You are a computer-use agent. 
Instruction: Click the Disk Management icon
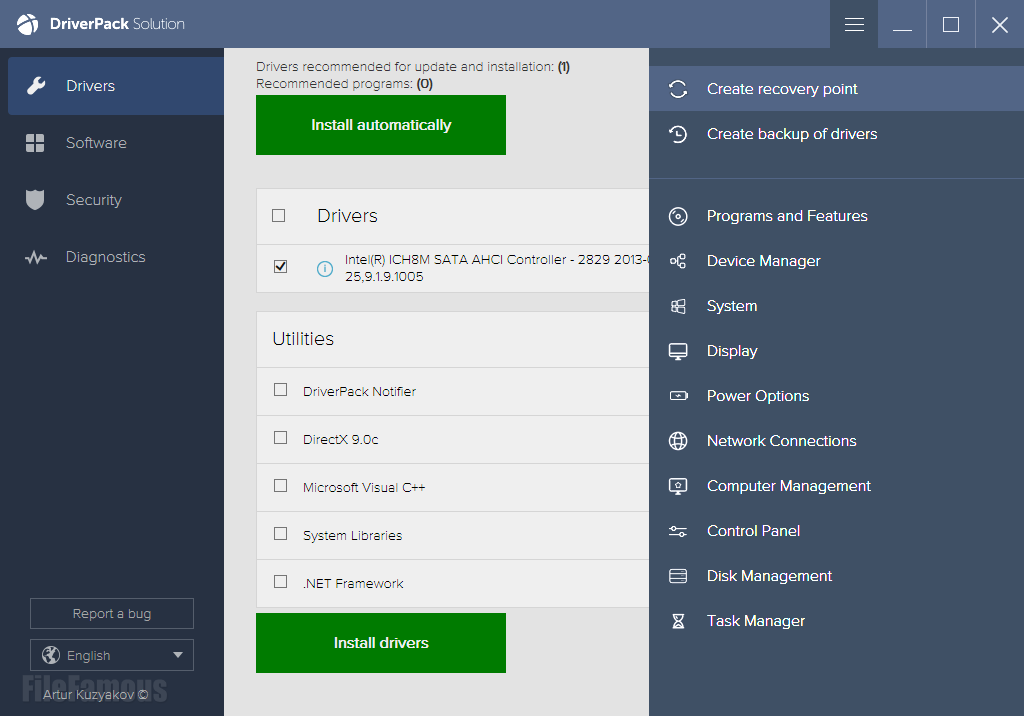[678, 576]
